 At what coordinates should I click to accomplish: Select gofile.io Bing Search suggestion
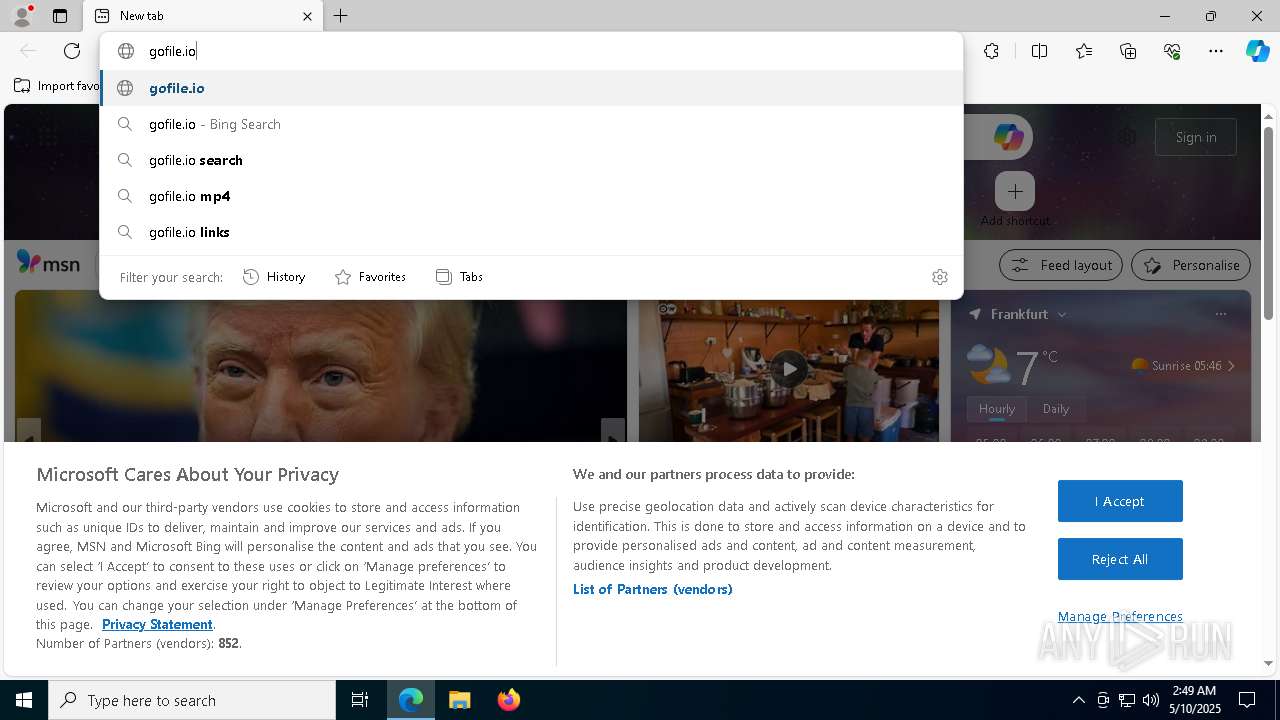click(531, 124)
